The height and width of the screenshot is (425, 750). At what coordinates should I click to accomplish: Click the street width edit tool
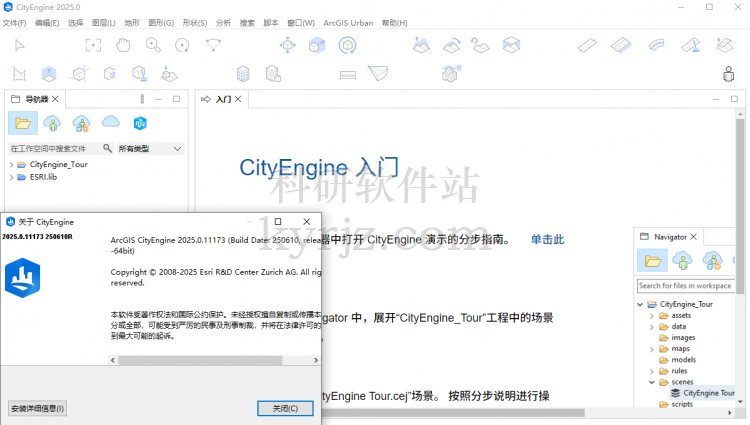coord(621,45)
